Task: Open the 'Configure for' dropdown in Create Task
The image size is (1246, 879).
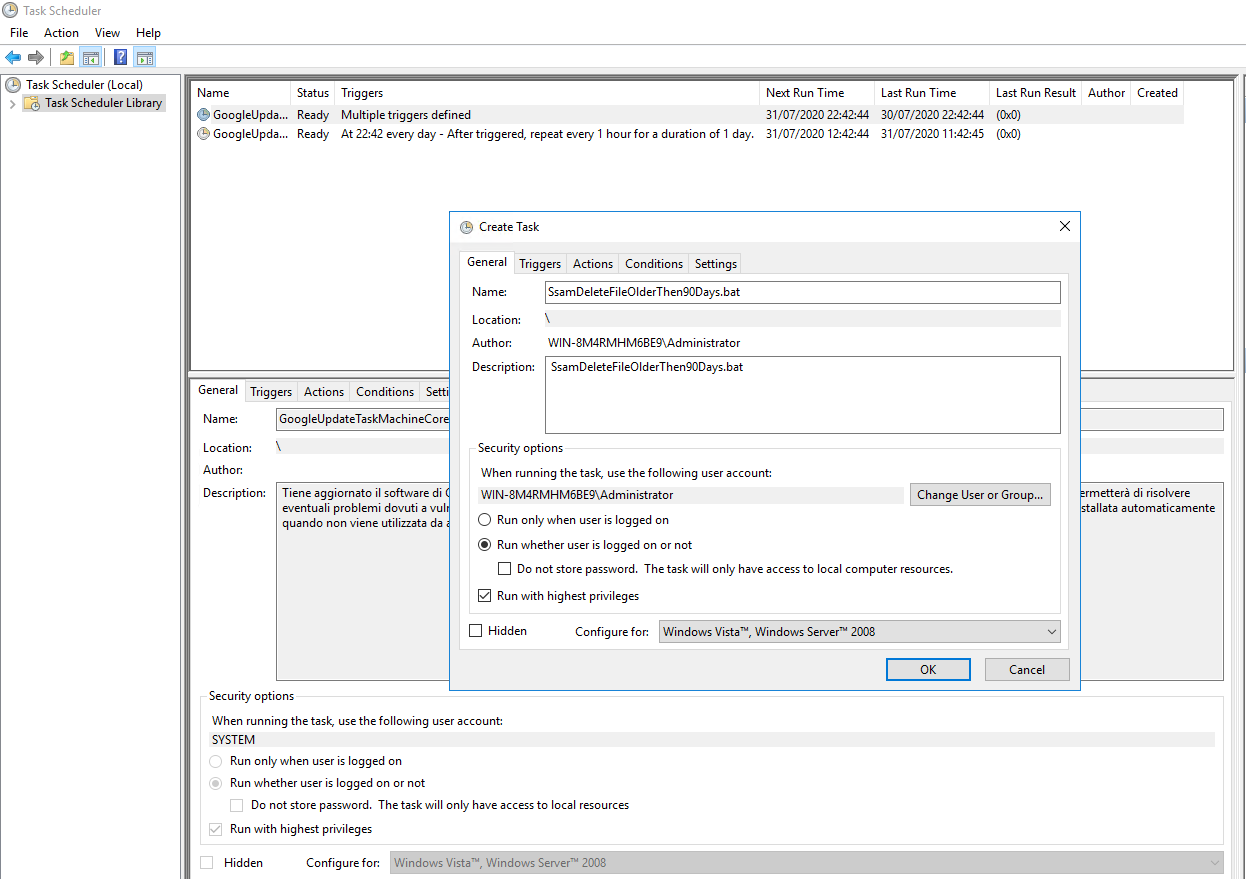Action: pyautogui.click(x=859, y=631)
